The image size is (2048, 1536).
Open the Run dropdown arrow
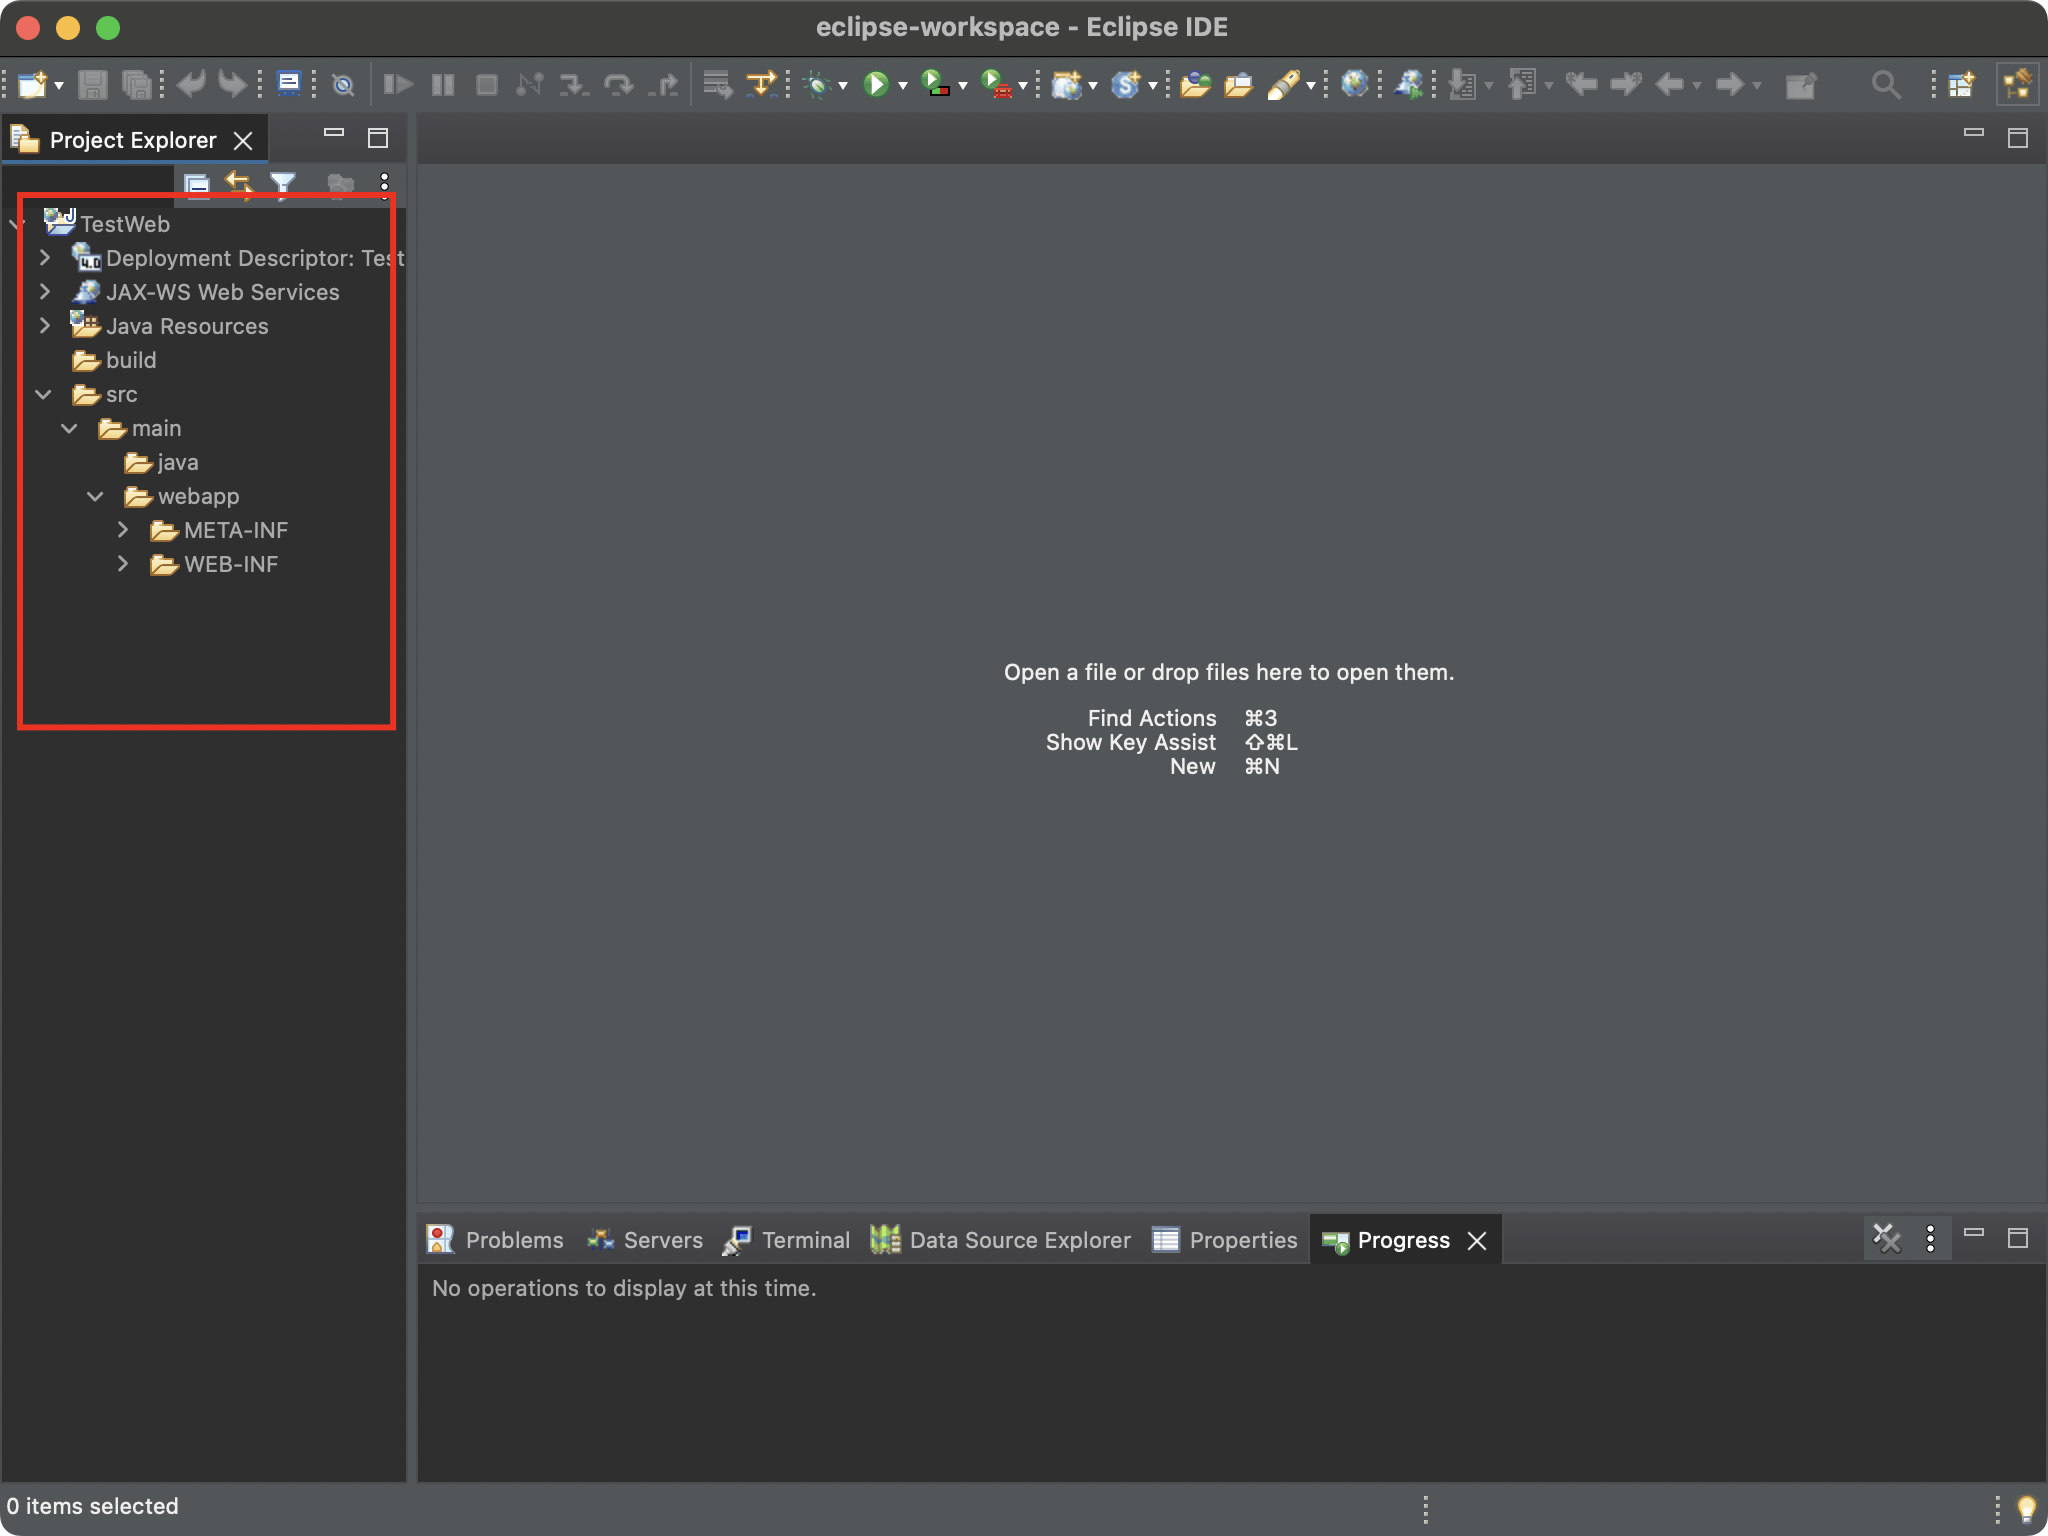903,86
